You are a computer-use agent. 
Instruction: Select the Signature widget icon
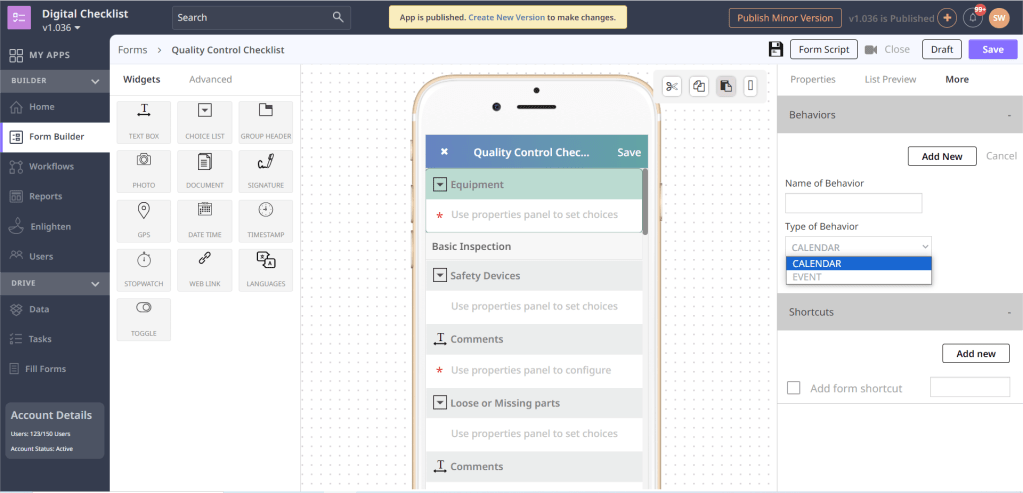[265, 162]
